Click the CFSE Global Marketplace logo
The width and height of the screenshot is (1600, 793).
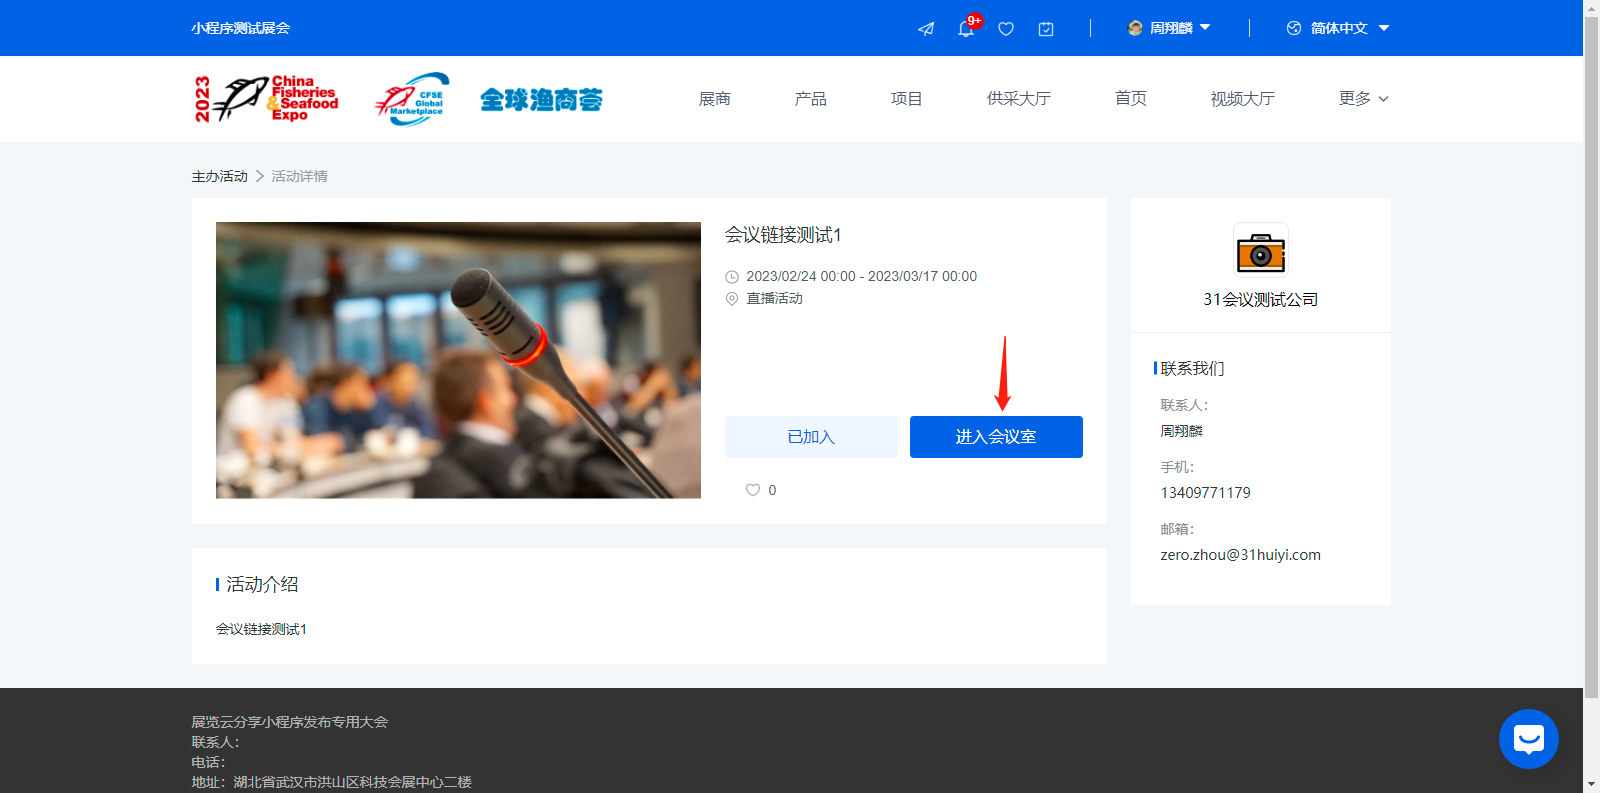pyautogui.click(x=412, y=99)
